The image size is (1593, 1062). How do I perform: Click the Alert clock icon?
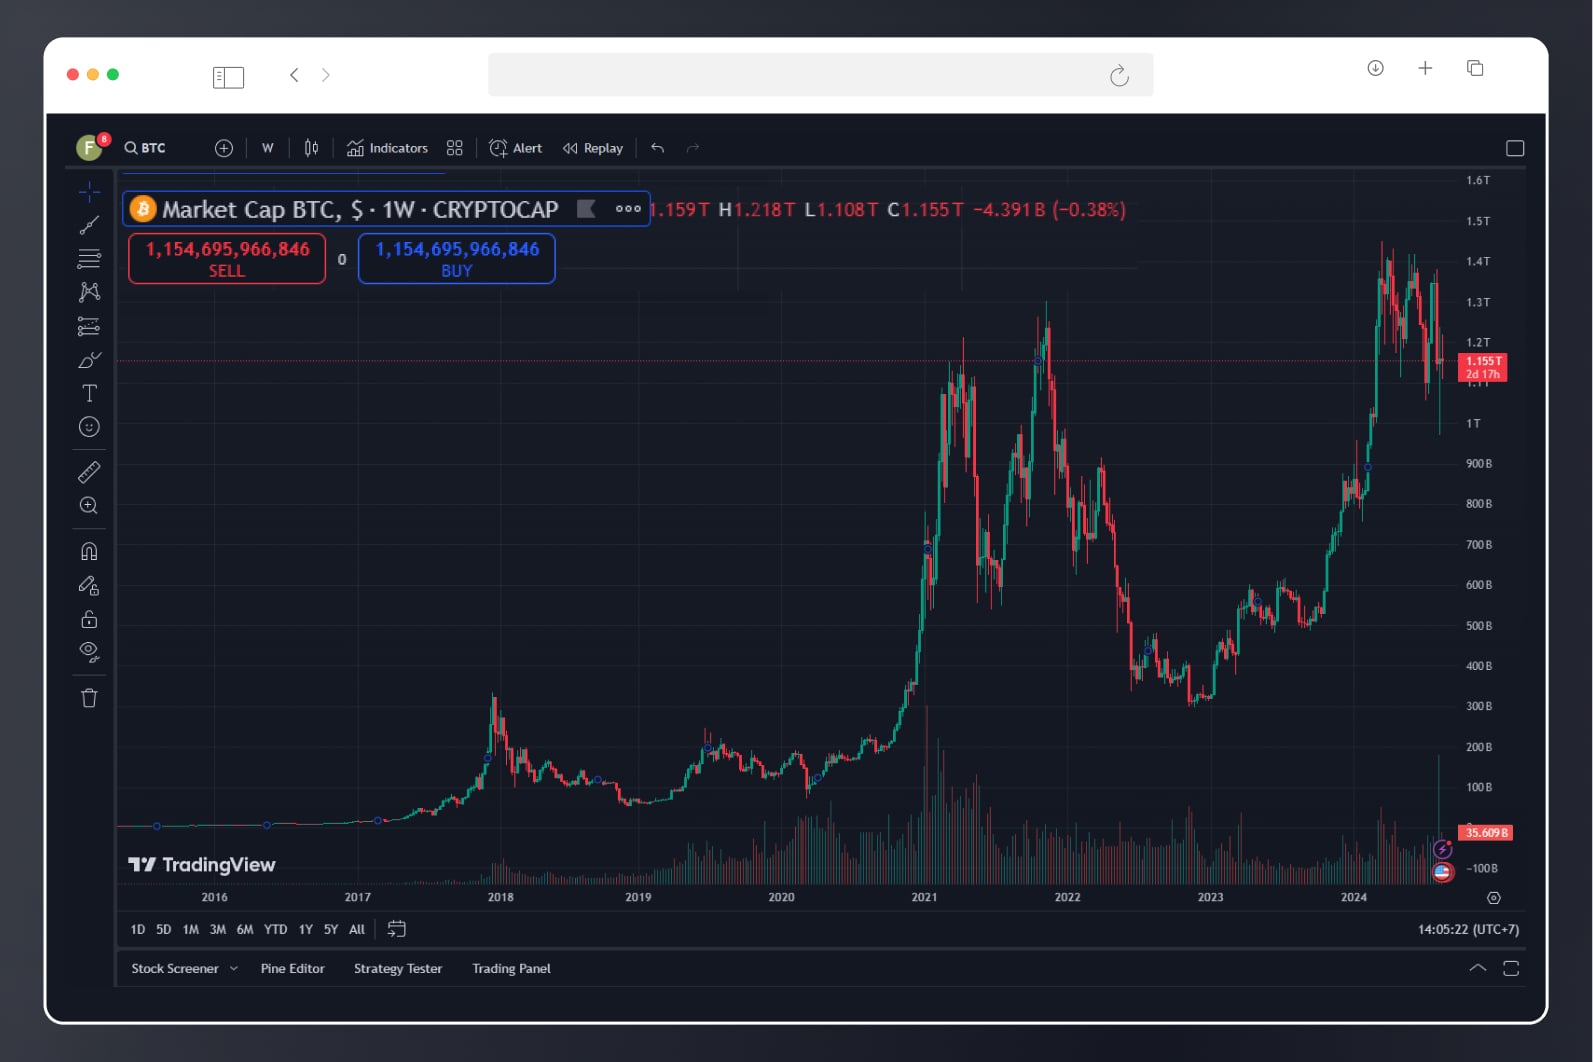(498, 148)
